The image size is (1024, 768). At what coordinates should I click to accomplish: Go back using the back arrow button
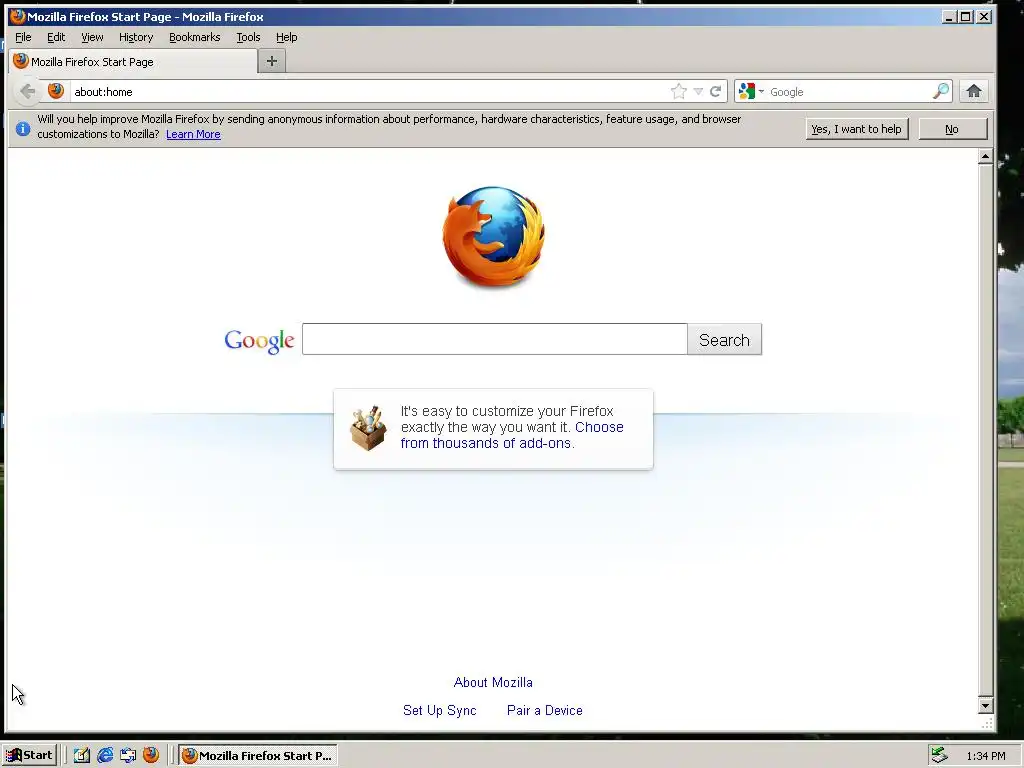pyautogui.click(x=27, y=91)
